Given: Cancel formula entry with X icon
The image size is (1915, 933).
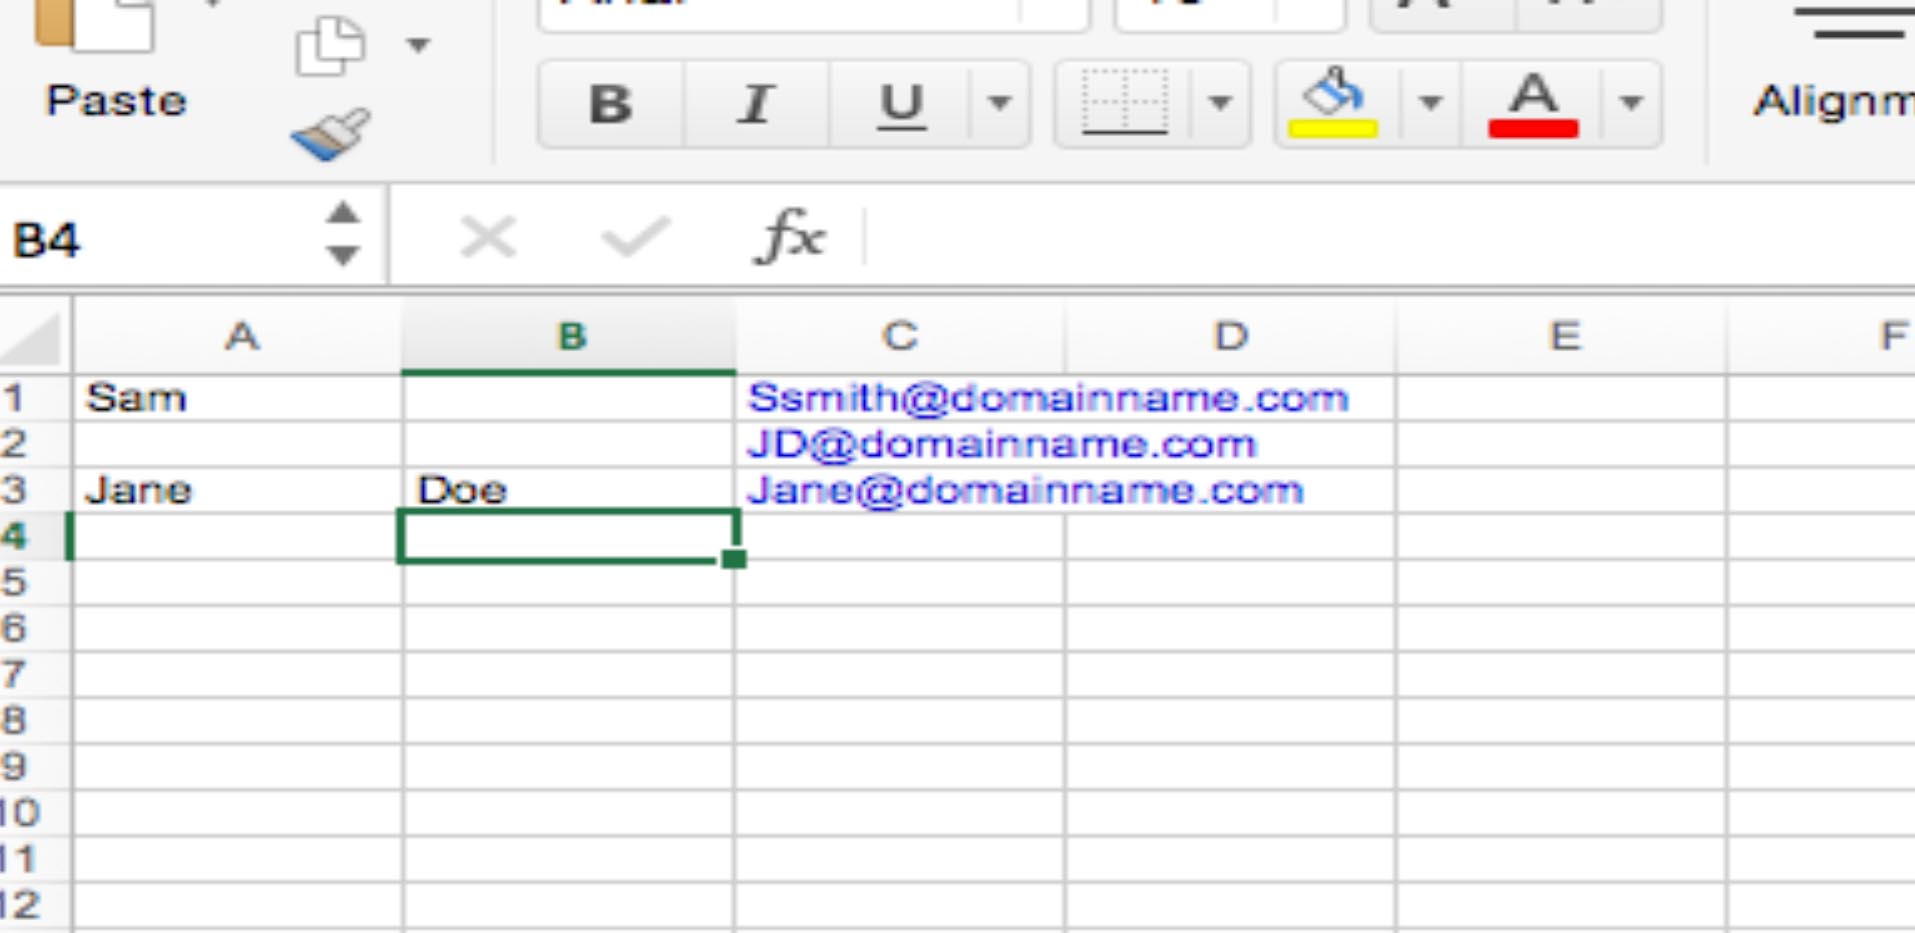Looking at the screenshot, I should tap(488, 238).
